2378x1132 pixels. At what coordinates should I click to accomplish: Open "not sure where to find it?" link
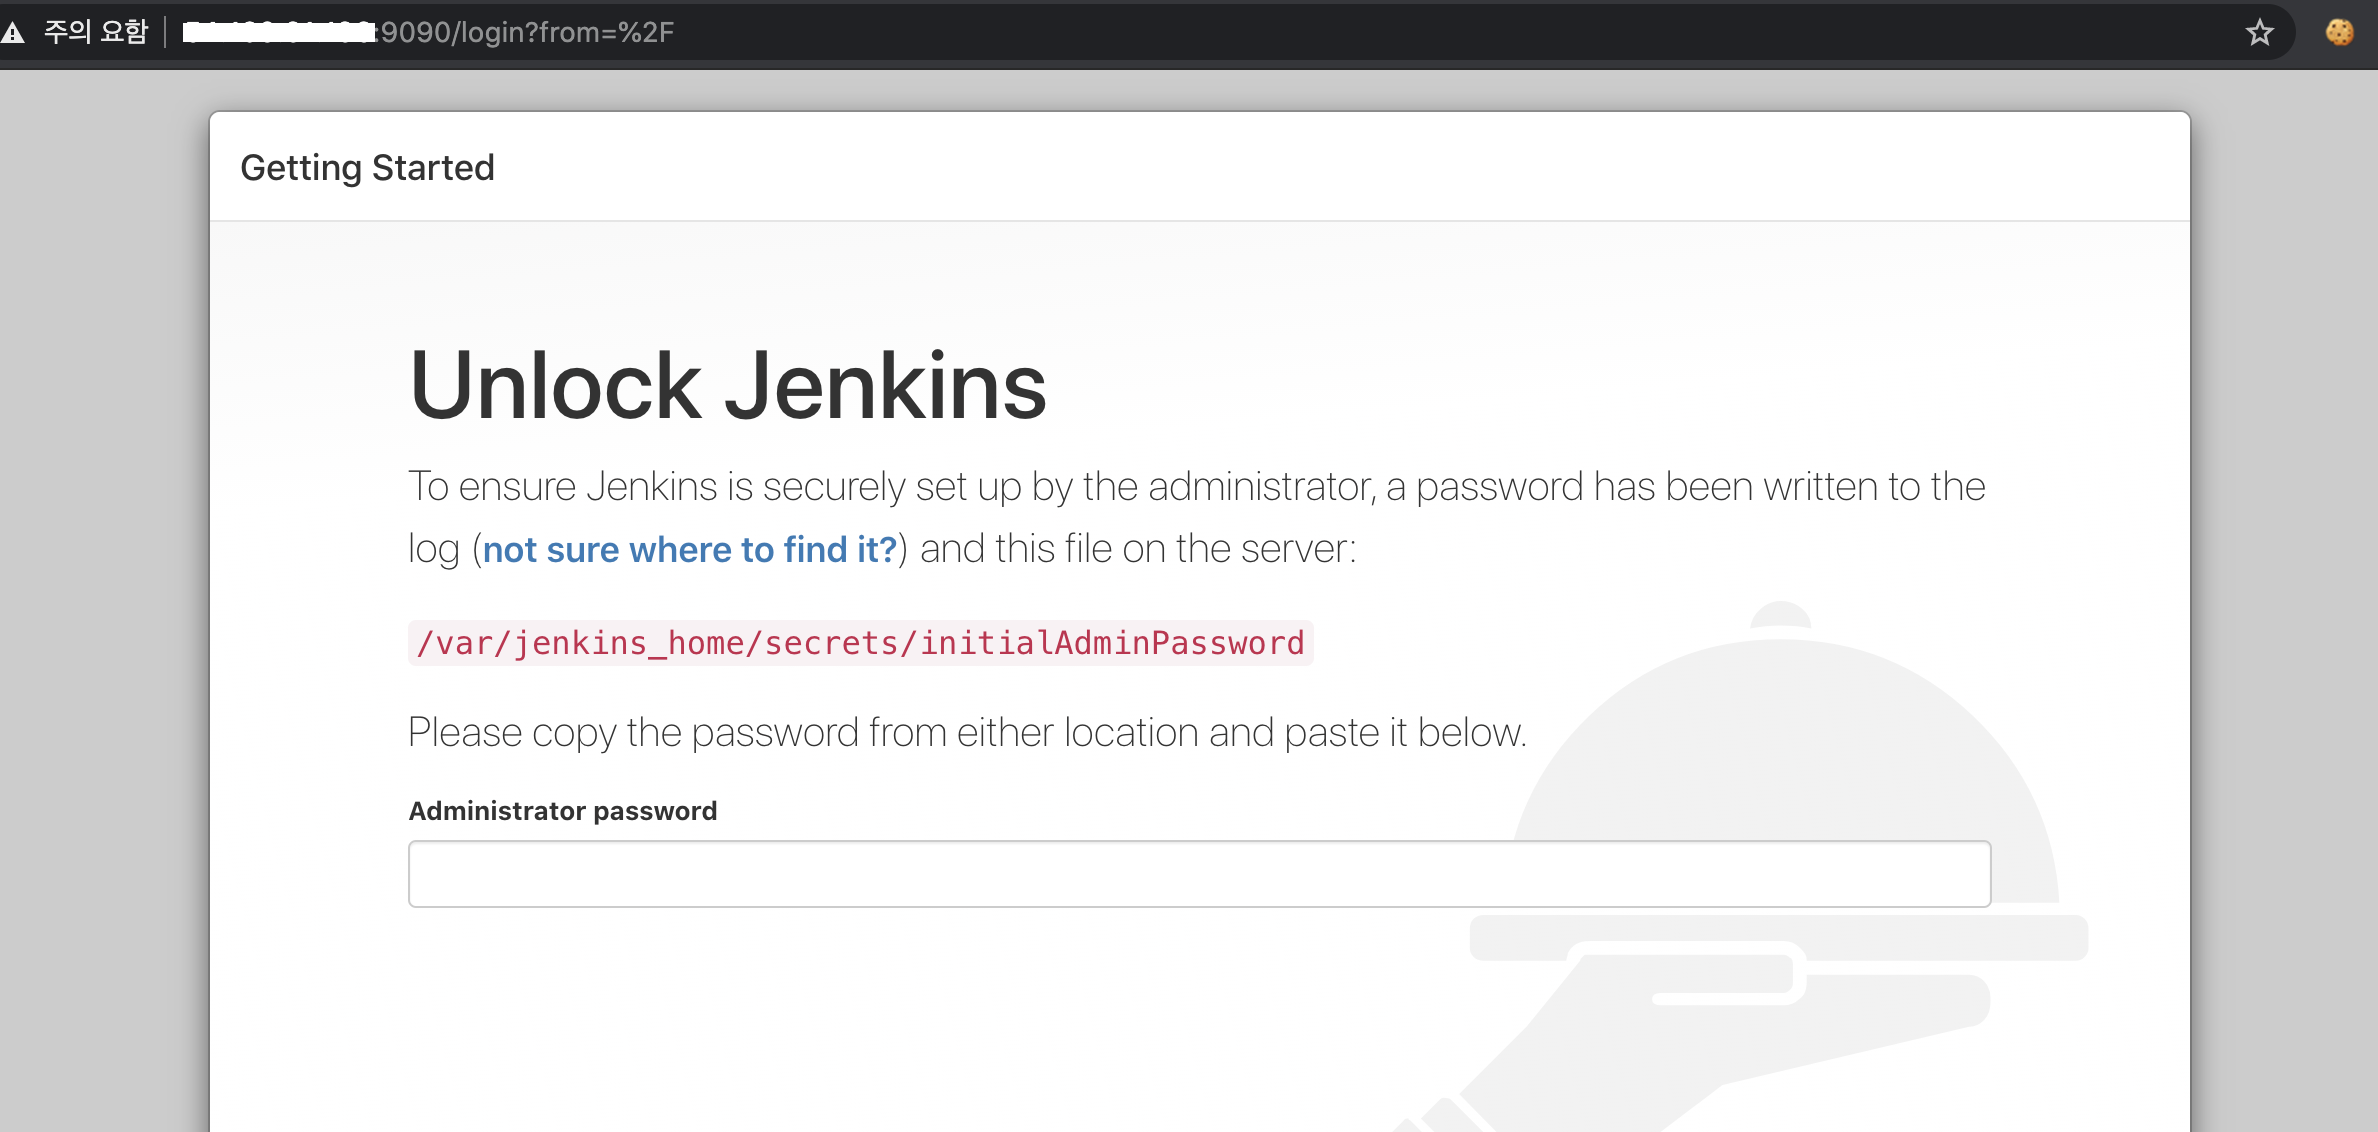pos(690,550)
